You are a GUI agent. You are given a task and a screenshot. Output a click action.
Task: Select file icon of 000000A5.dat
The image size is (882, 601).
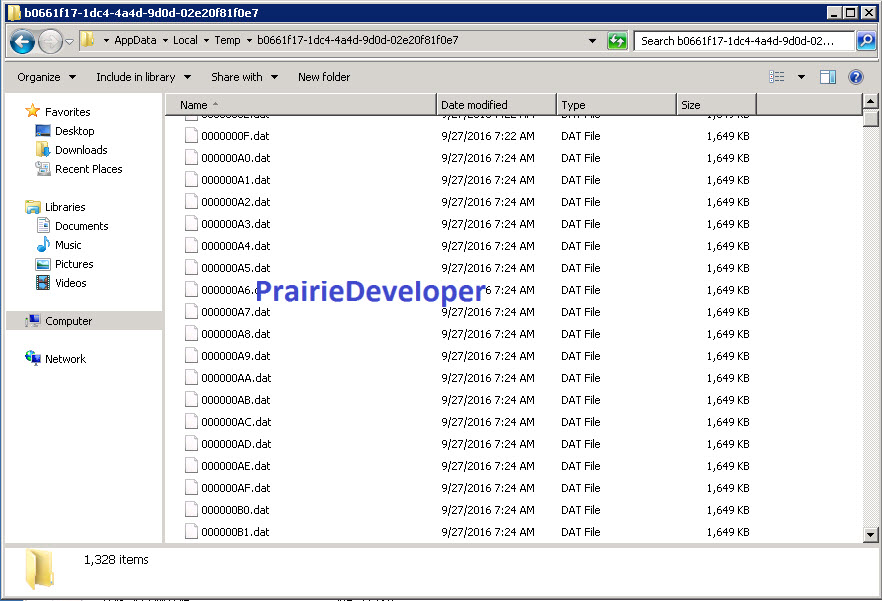point(191,267)
